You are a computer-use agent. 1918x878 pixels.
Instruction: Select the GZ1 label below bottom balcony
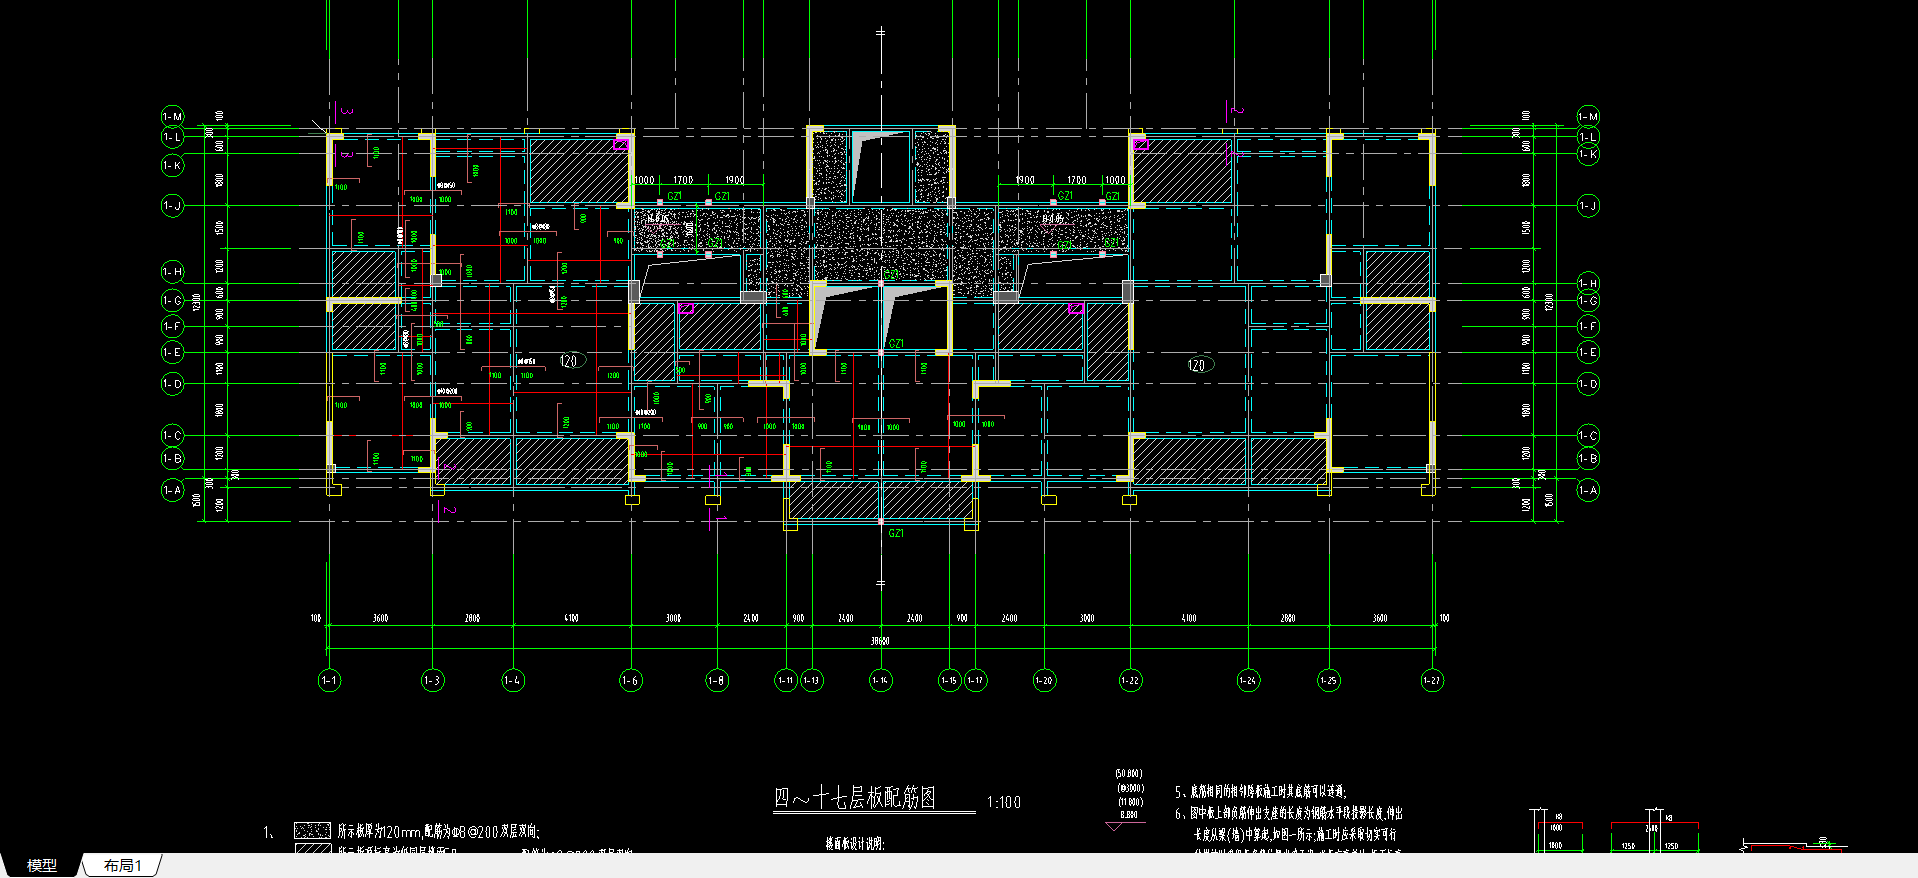coord(896,534)
